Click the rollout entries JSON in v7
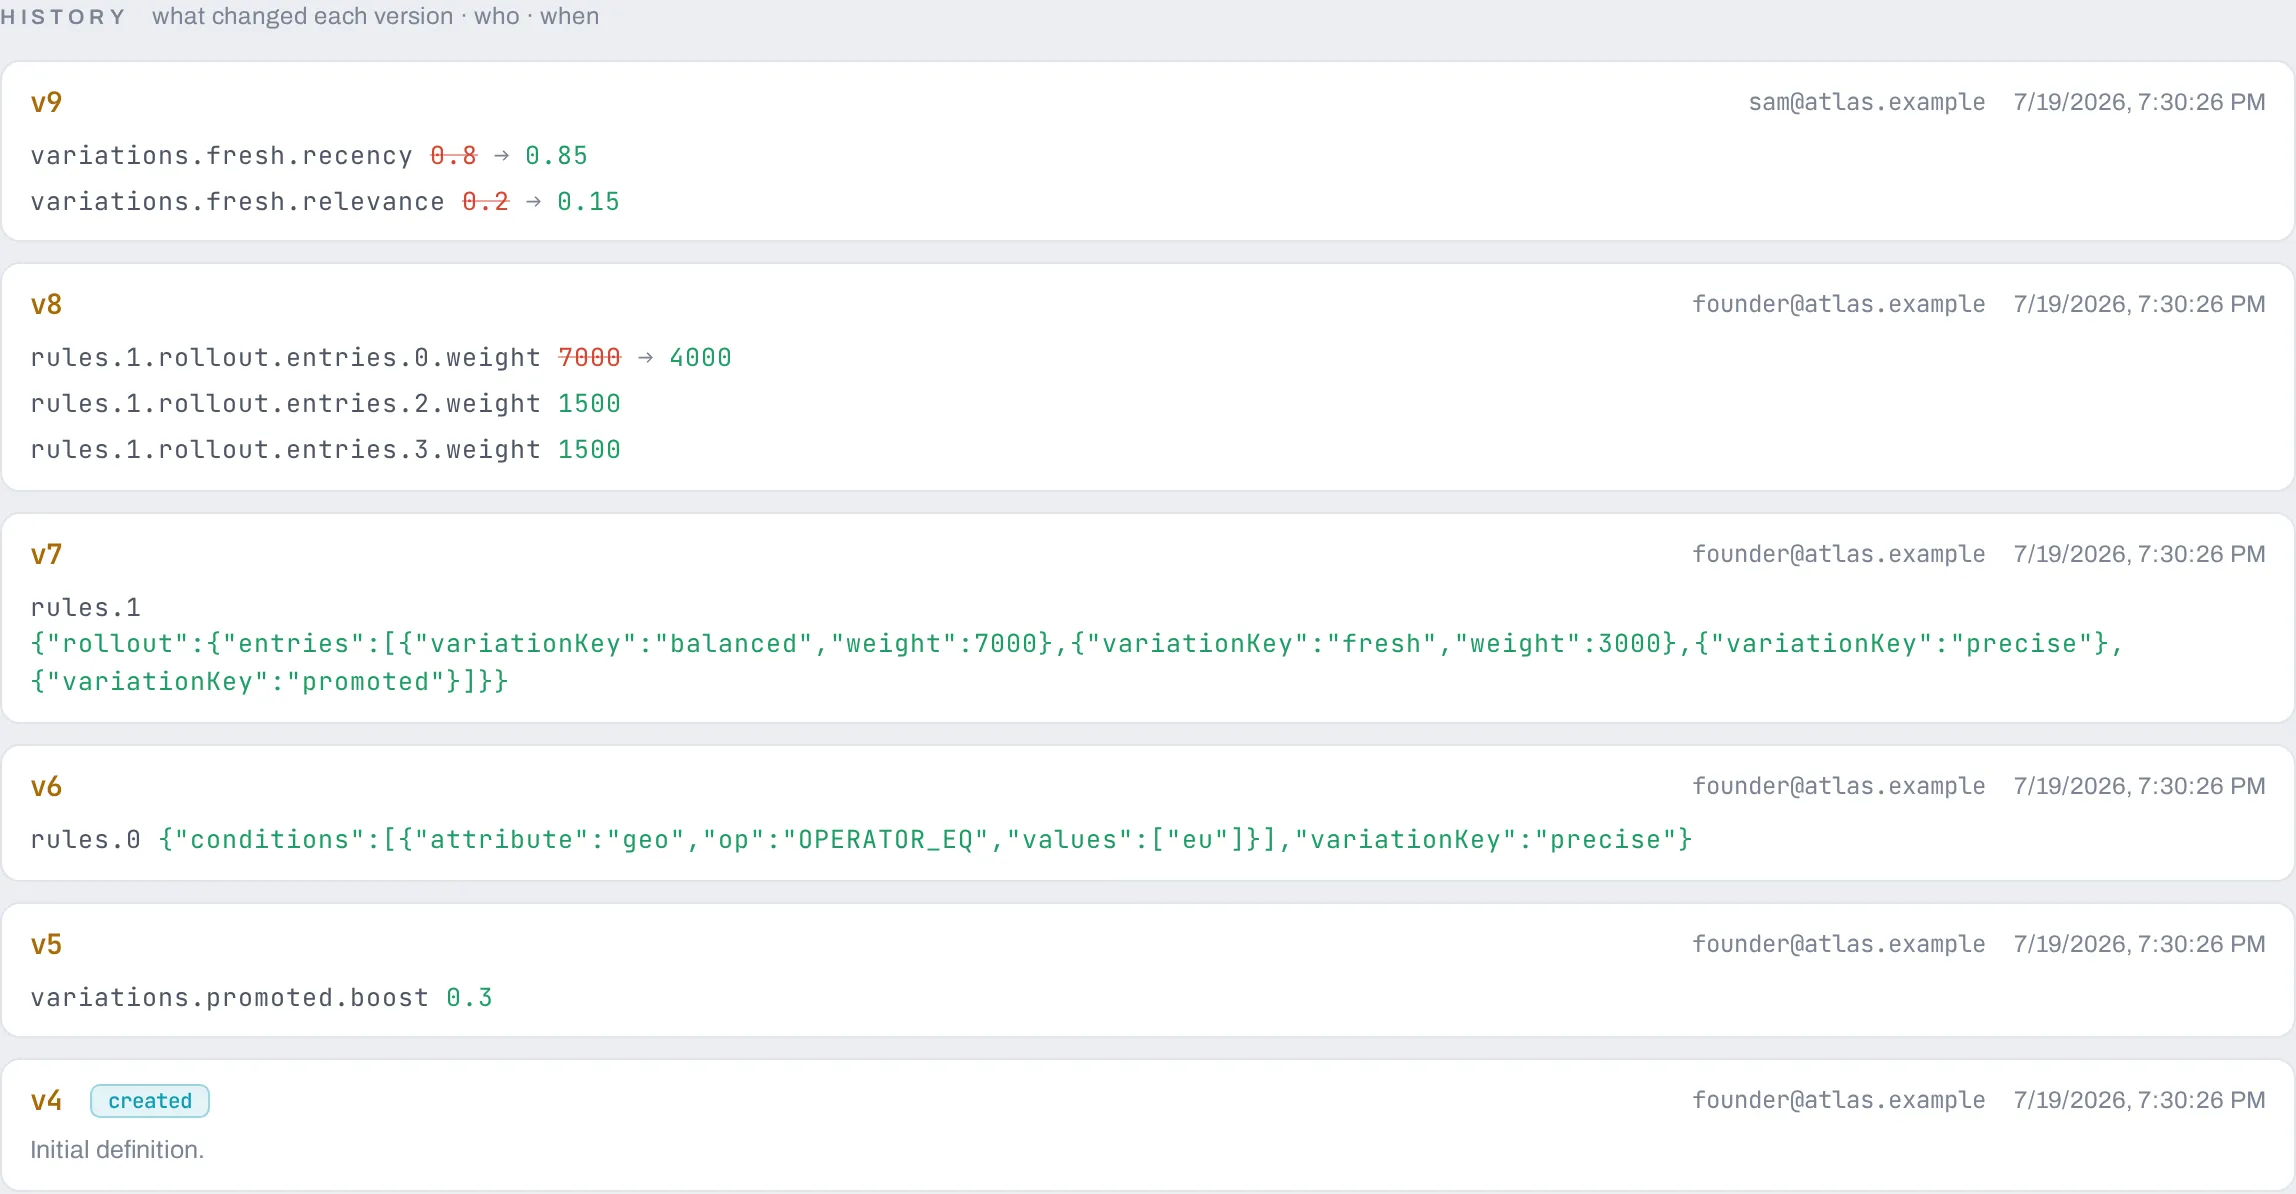The height and width of the screenshot is (1194, 2296). (1076, 663)
